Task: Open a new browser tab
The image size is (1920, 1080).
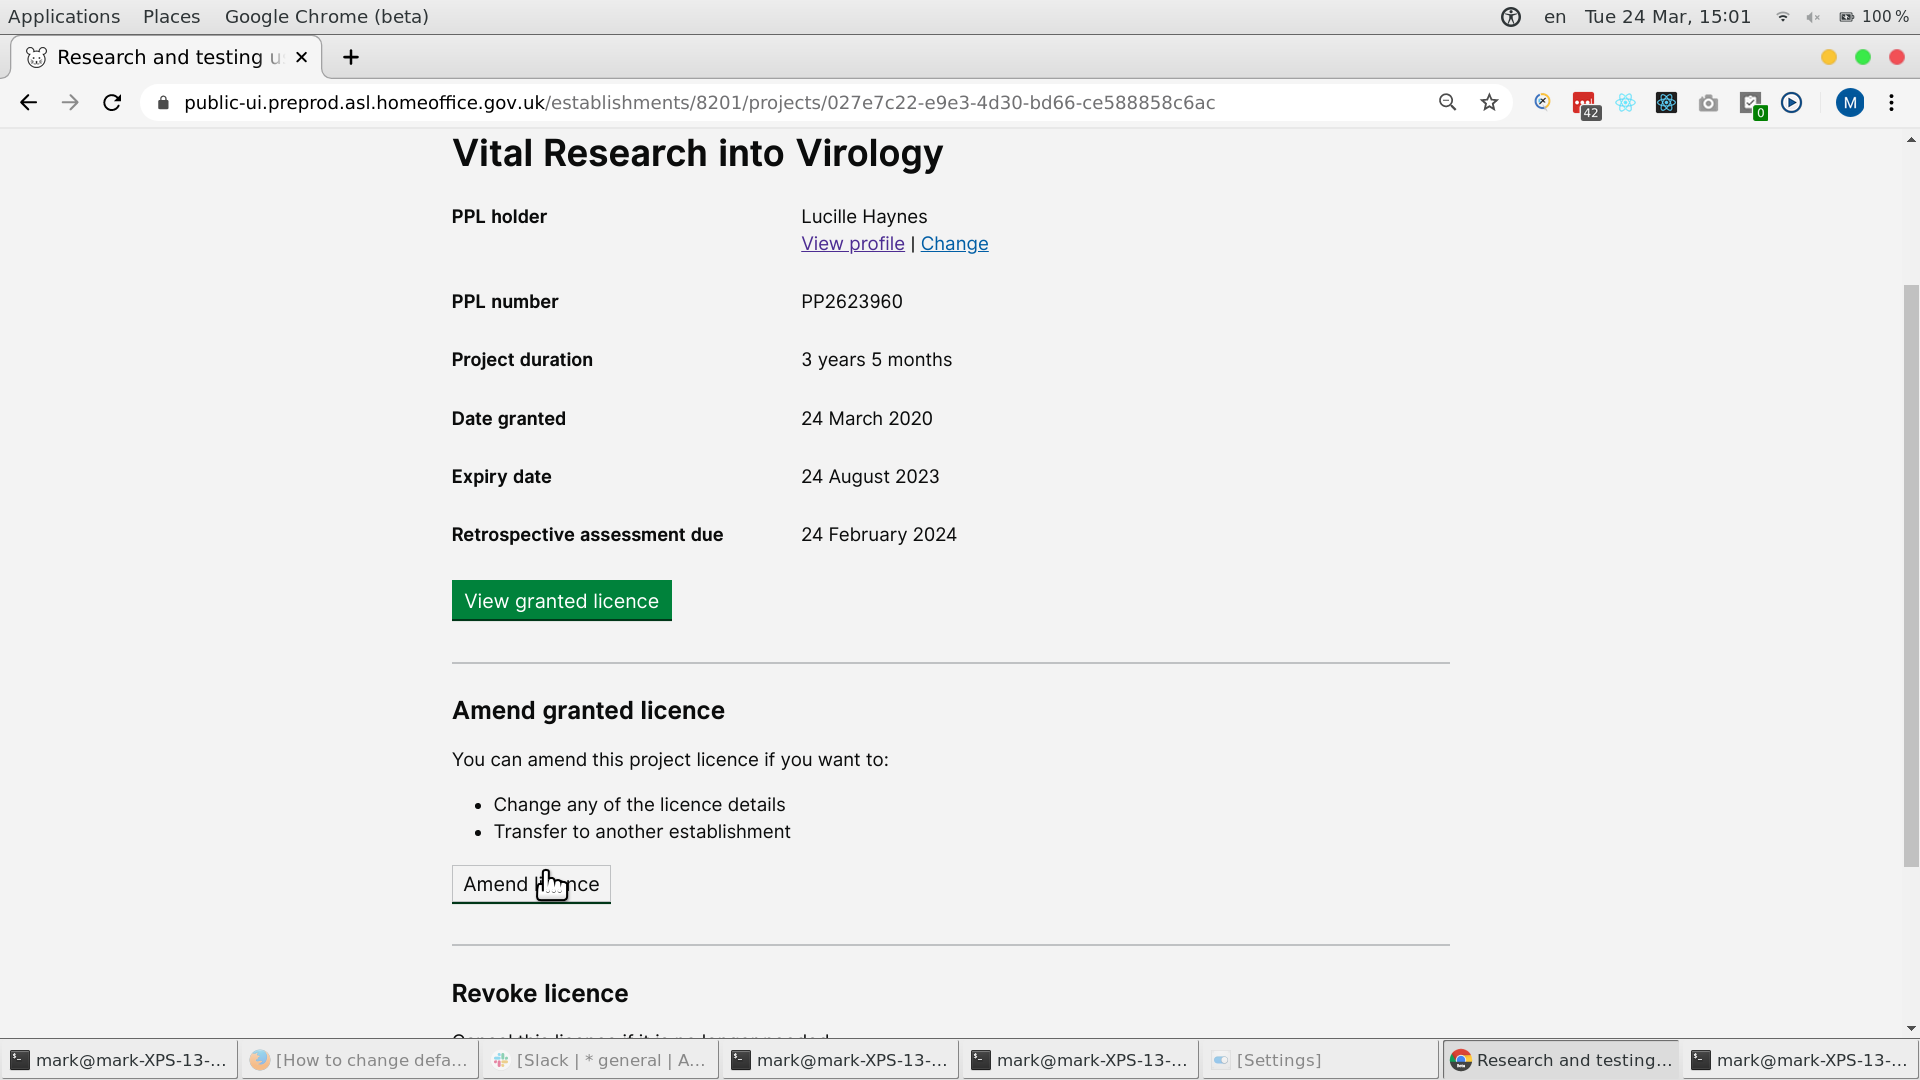Action: (351, 57)
